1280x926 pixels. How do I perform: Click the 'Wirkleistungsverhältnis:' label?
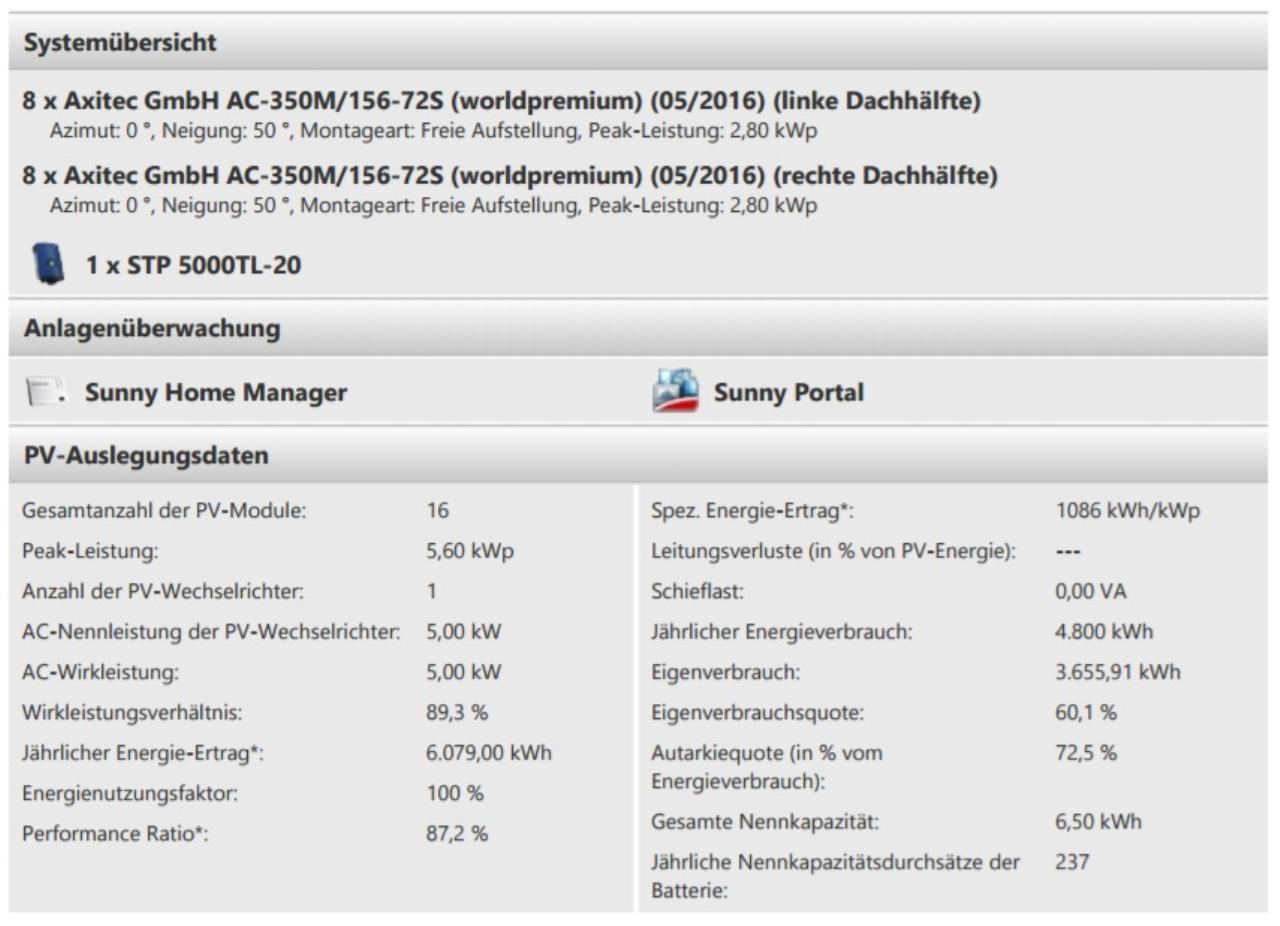click(132, 713)
